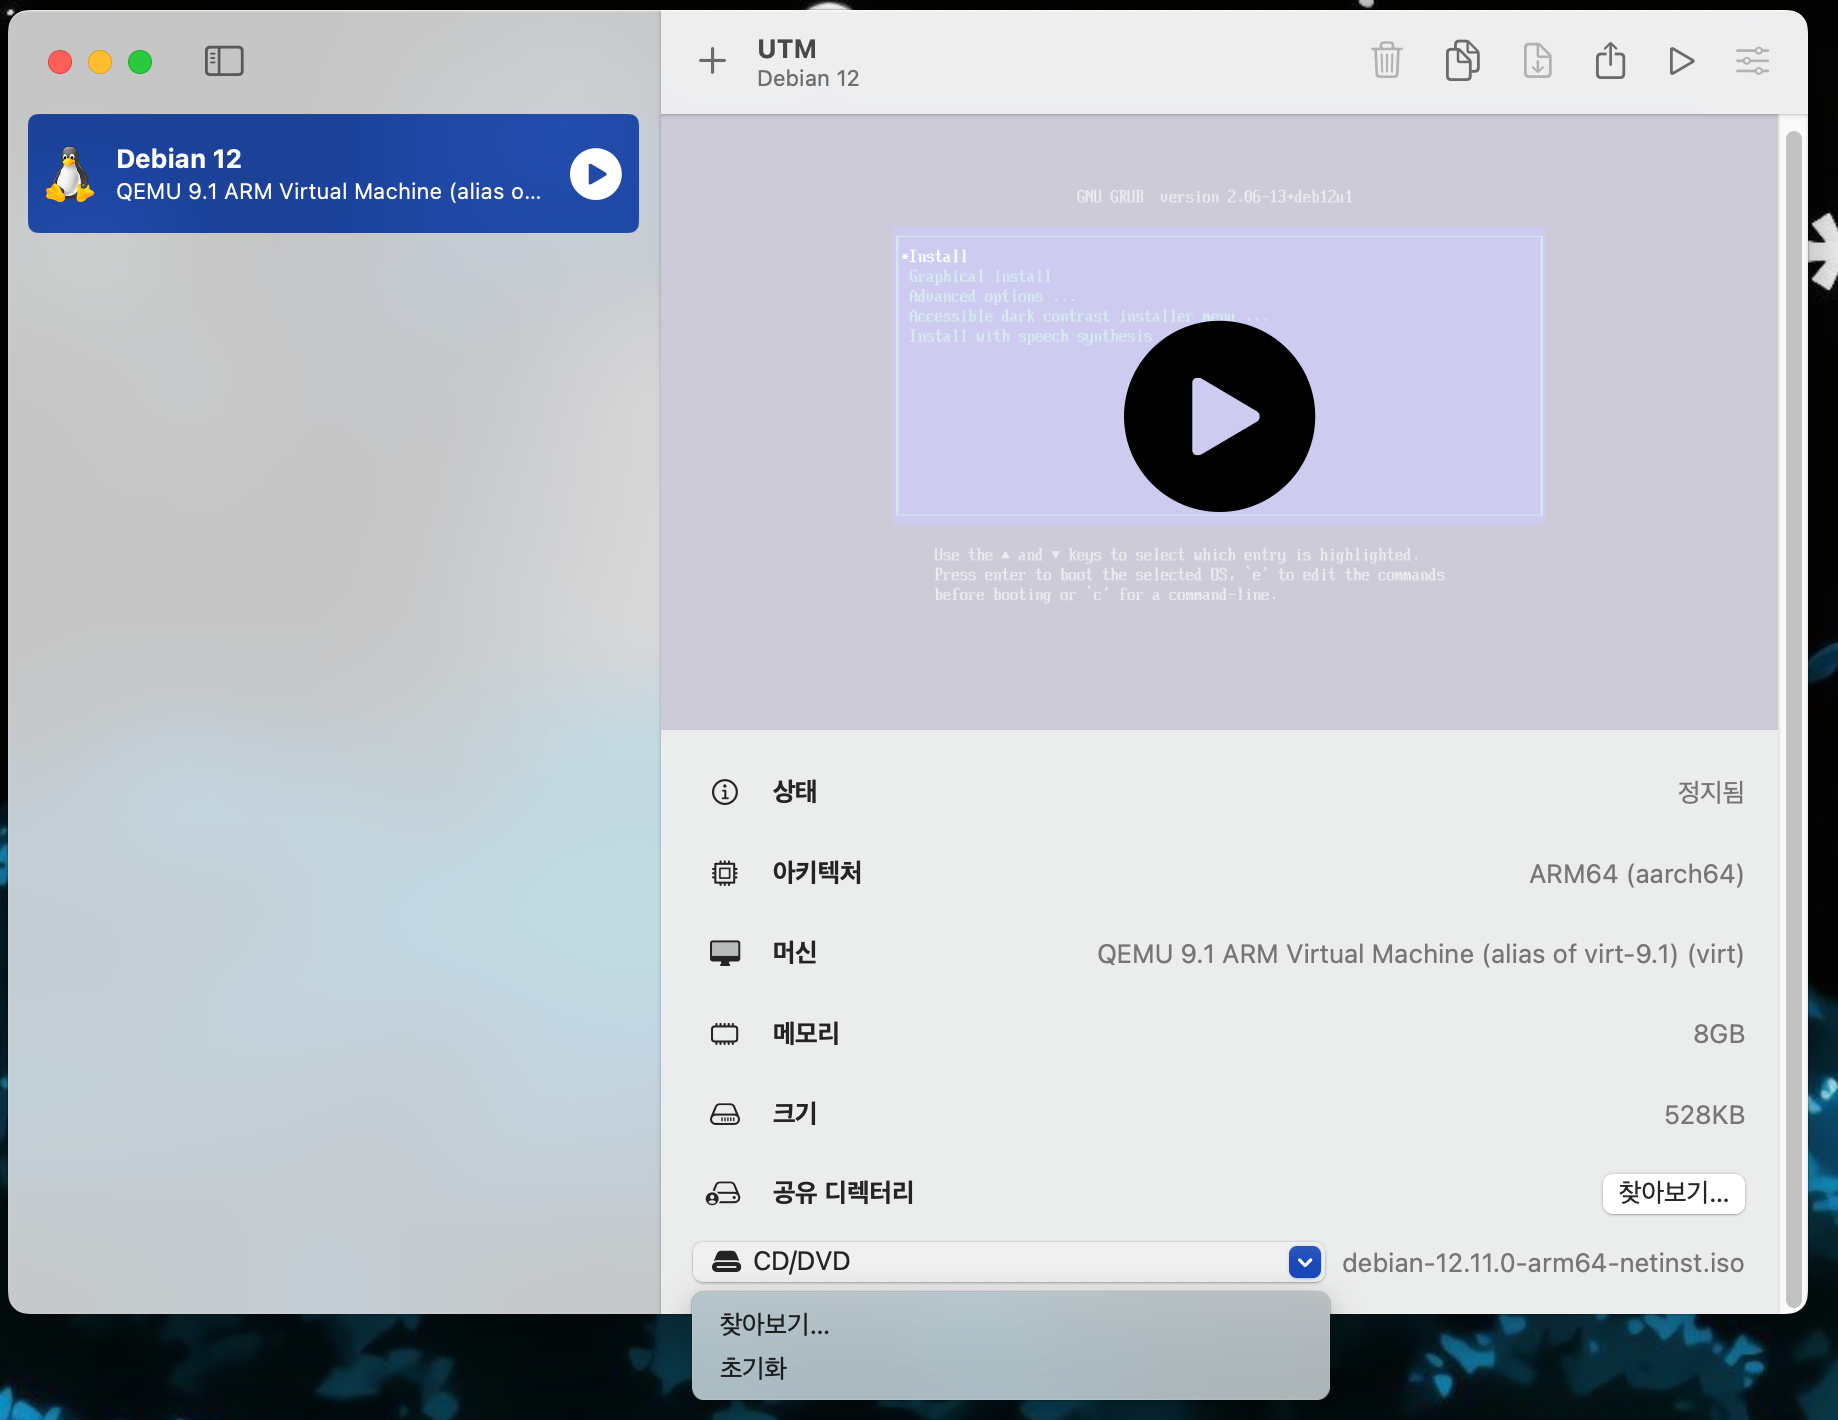
Task: Click the 528KB size value
Action: pyautogui.click(x=1704, y=1115)
